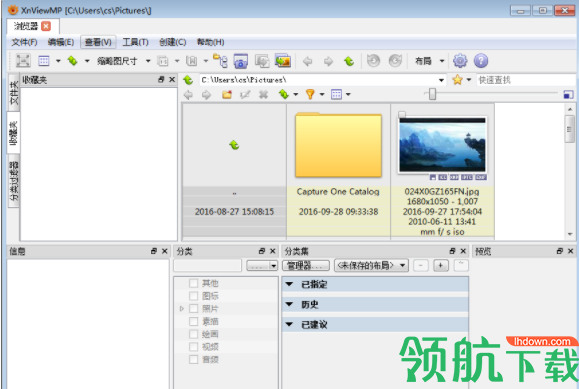Viewport: 579px width, 389px height.
Task: Click the back arrow in the browser sub-toolbar
Action: (188, 95)
